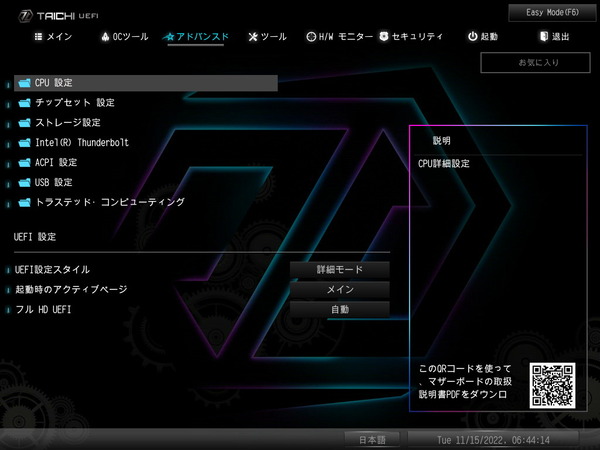Change UEFI設定スタイル 詳細モード dropdown
The height and width of the screenshot is (450, 600).
[339, 270]
